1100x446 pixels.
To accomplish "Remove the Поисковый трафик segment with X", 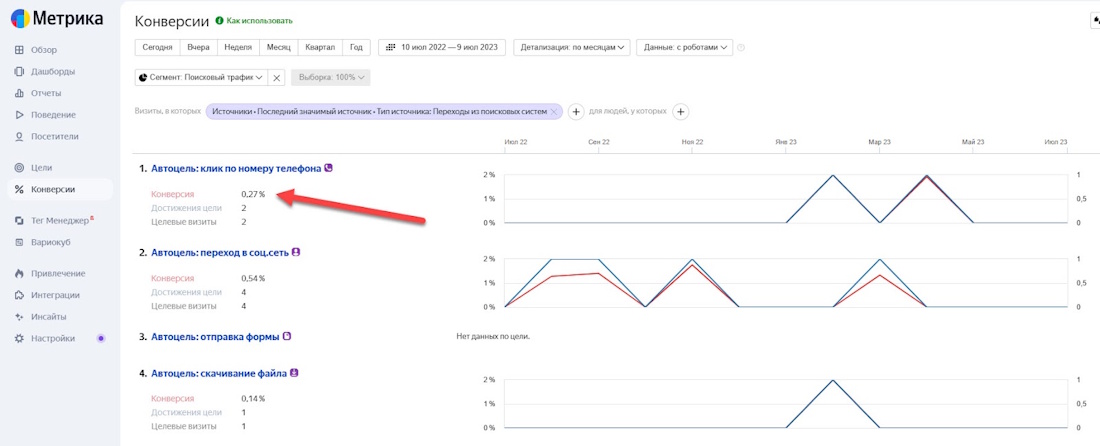I will pyautogui.click(x=277, y=77).
